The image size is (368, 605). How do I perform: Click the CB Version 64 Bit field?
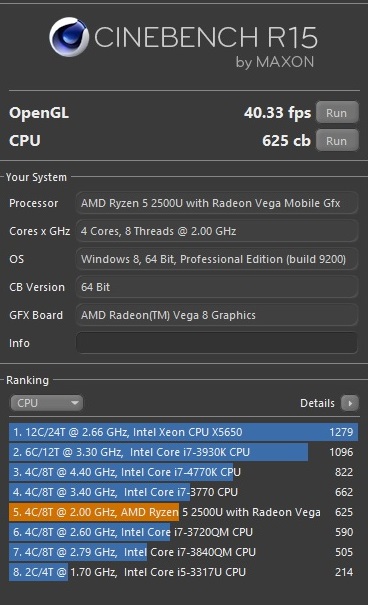(217, 287)
